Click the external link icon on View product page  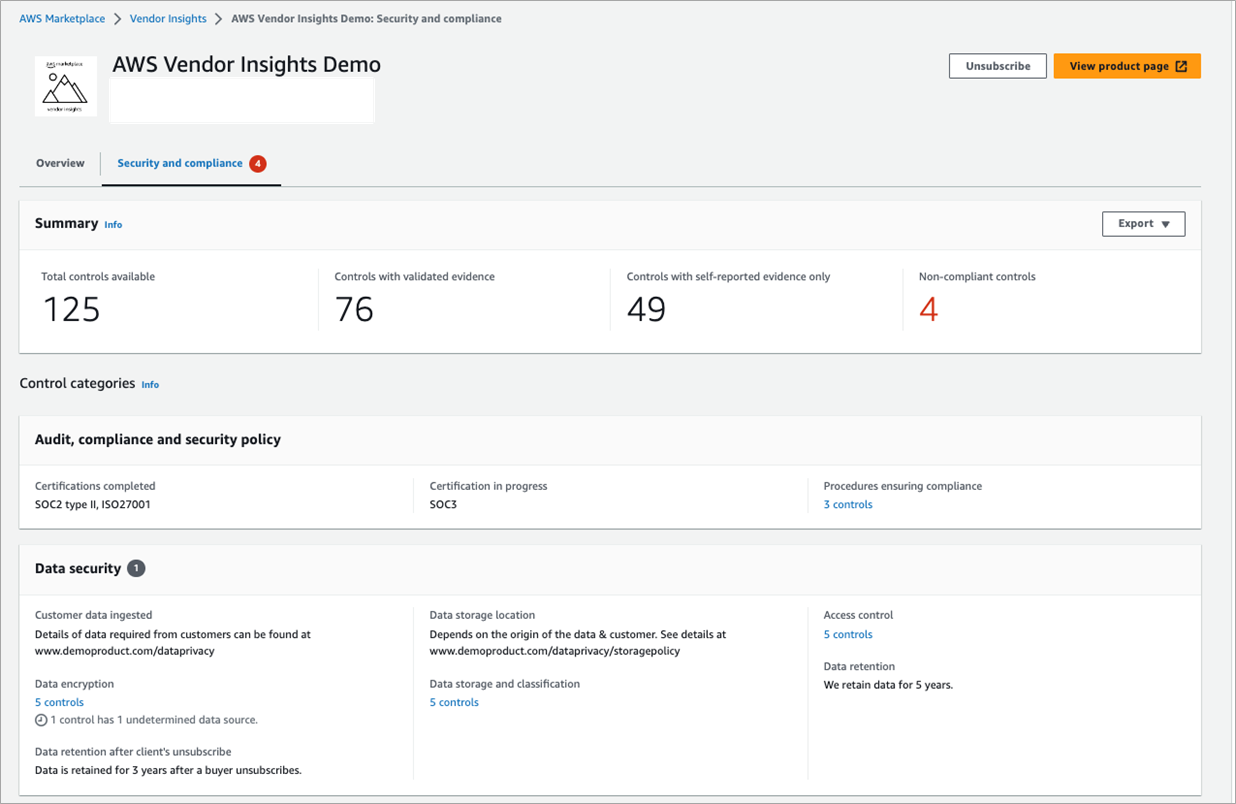1181,66
